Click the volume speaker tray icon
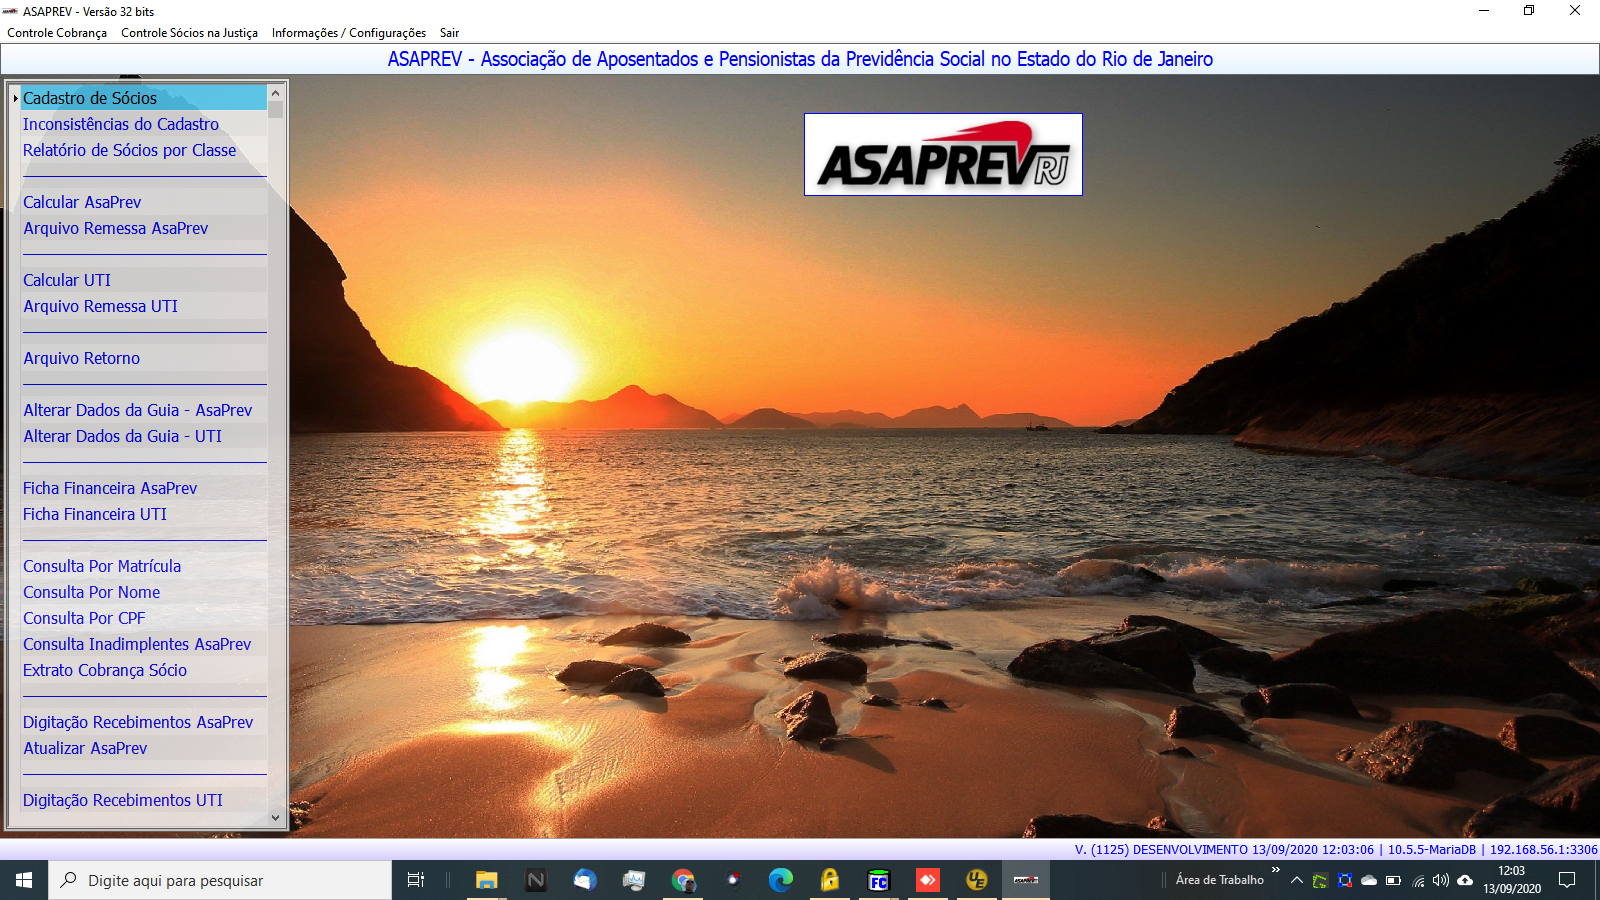The width and height of the screenshot is (1600, 900). point(1441,880)
